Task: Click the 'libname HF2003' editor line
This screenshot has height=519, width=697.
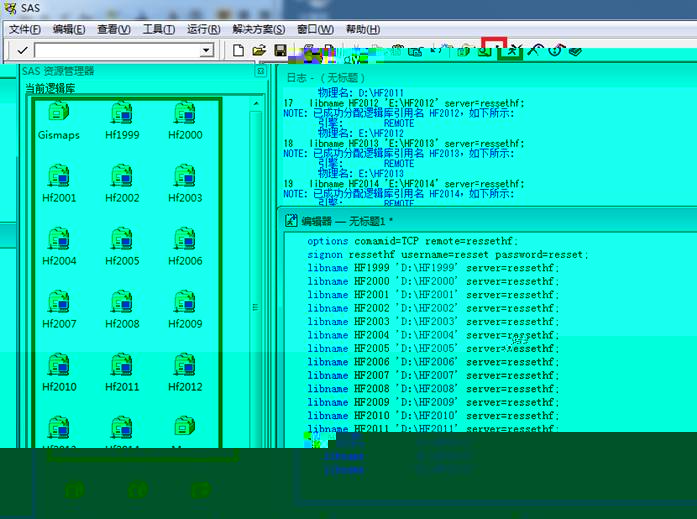Action: tap(433, 321)
